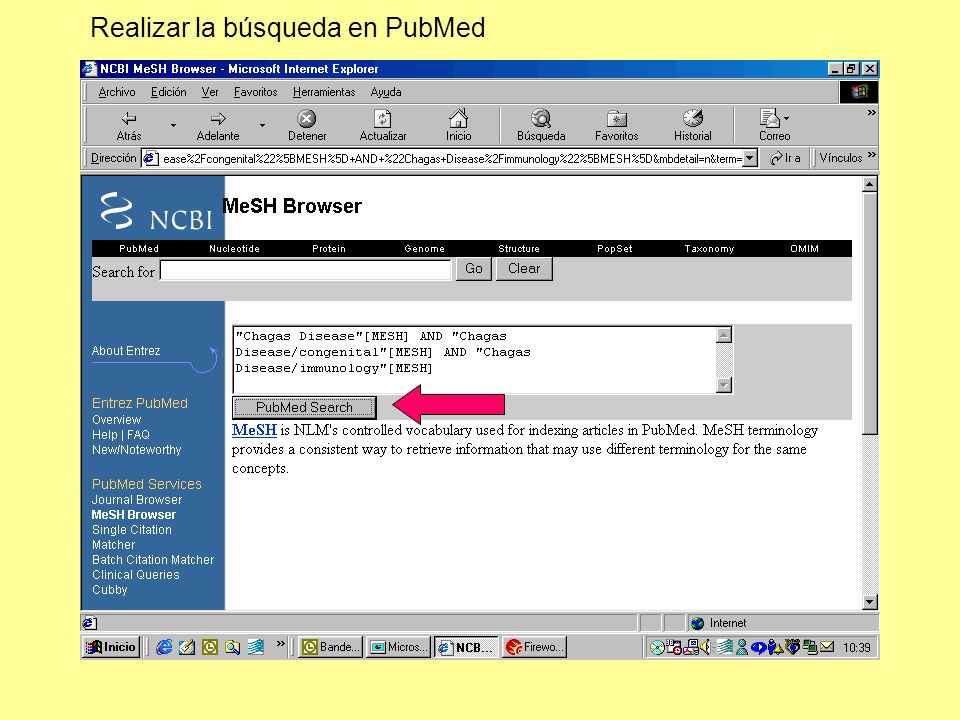The height and width of the screenshot is (720, 960).
Task: Switch to the Micros... taskbar window
Action: (x=398, y=647)
